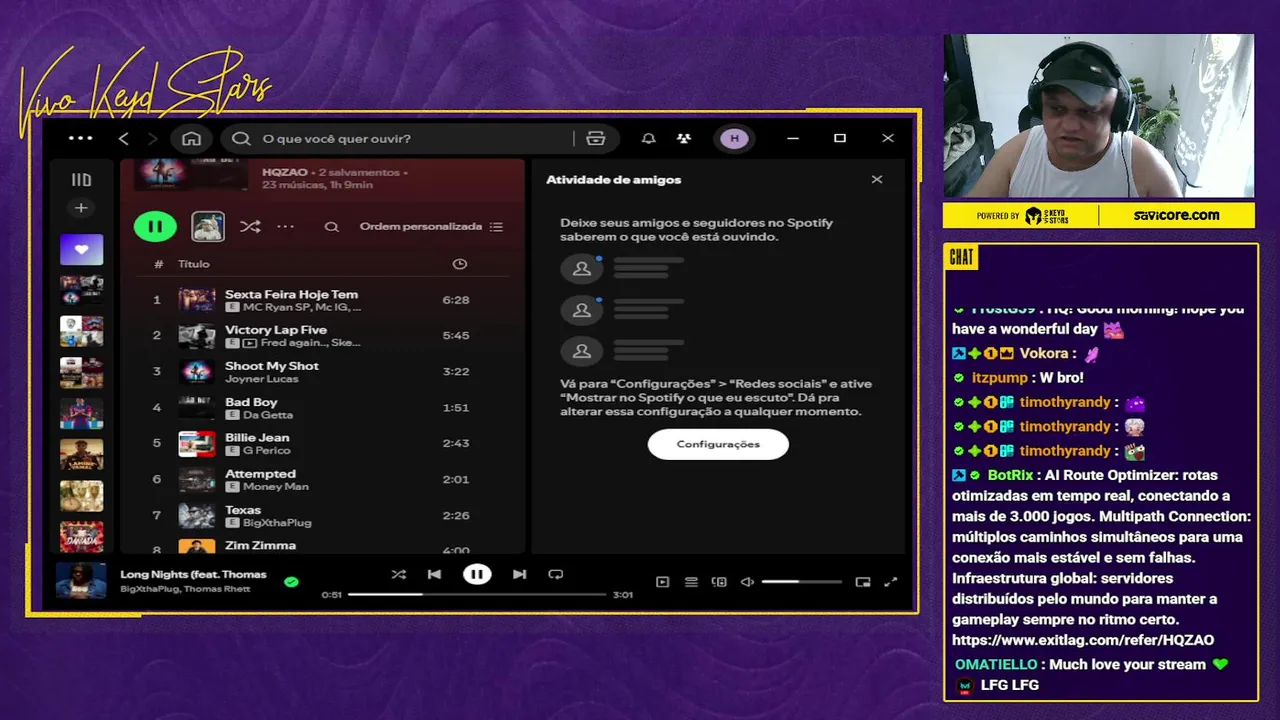Pause the playlist with the green button
Screen dimensions: 1280x720
pos(155,227)
